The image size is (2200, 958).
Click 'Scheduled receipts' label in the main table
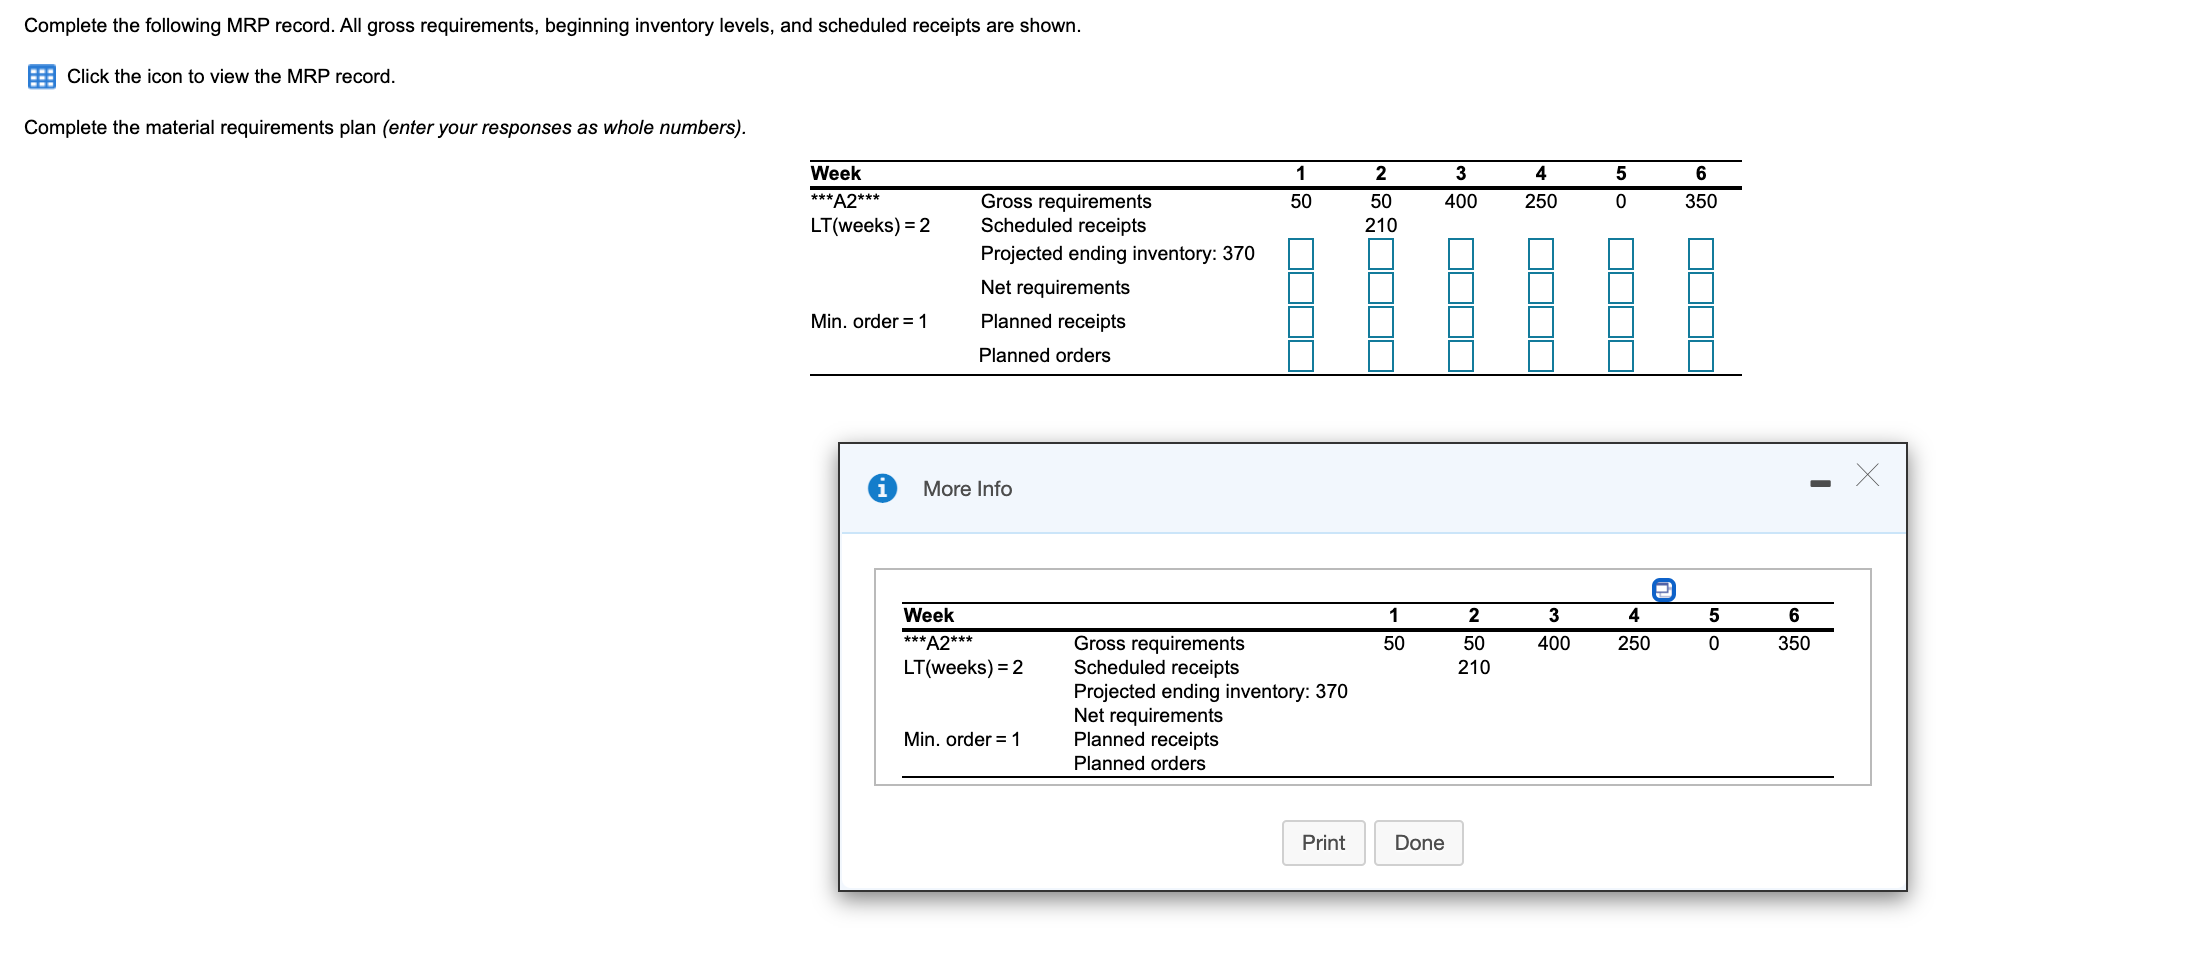coord(1063,225)
